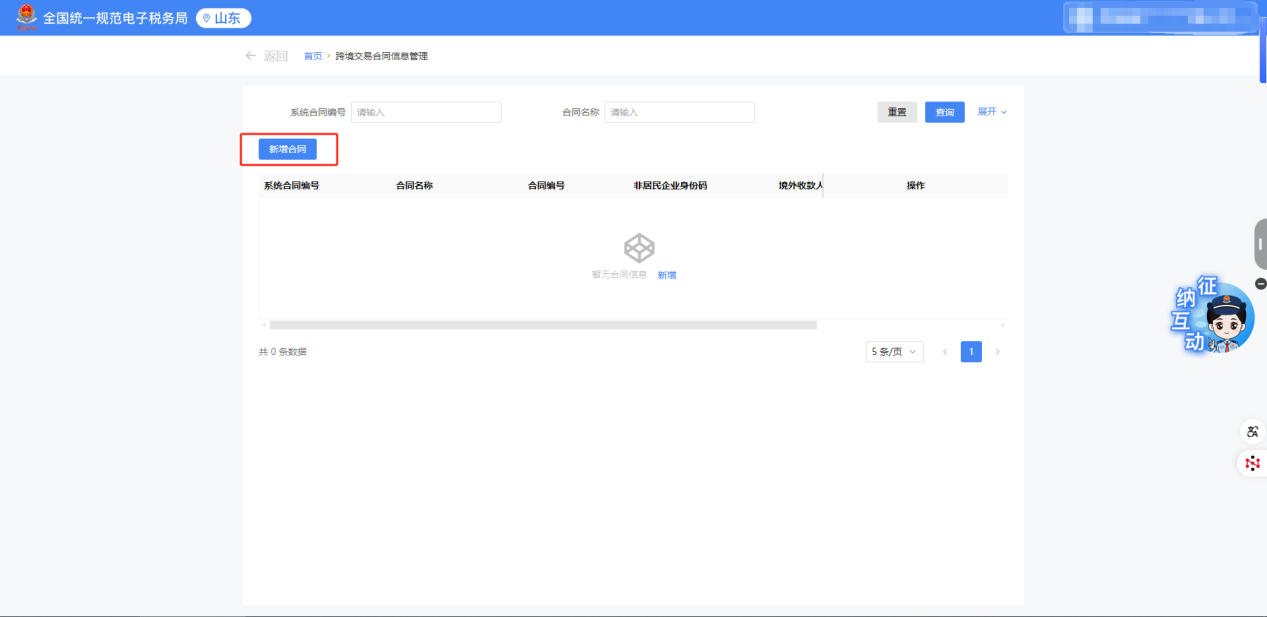This screenshot has height=617, width=1267.
Task: Click the minus collapse icon above mascot
Action: [x=1261, y=284]
